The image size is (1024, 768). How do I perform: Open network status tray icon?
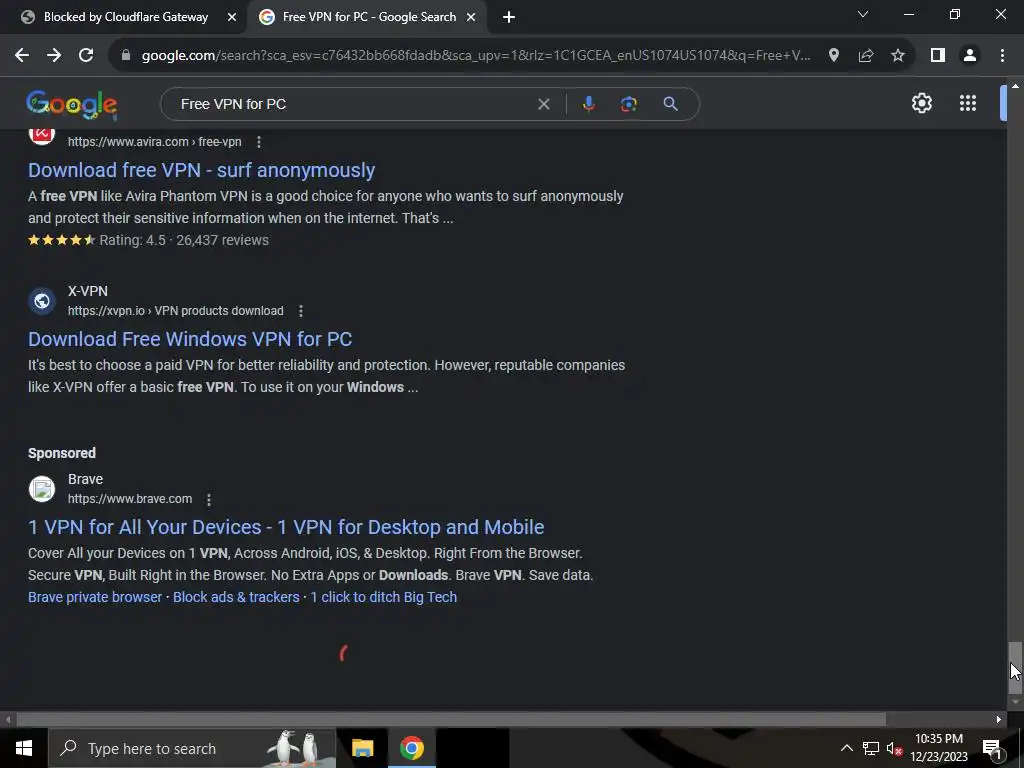871,748
